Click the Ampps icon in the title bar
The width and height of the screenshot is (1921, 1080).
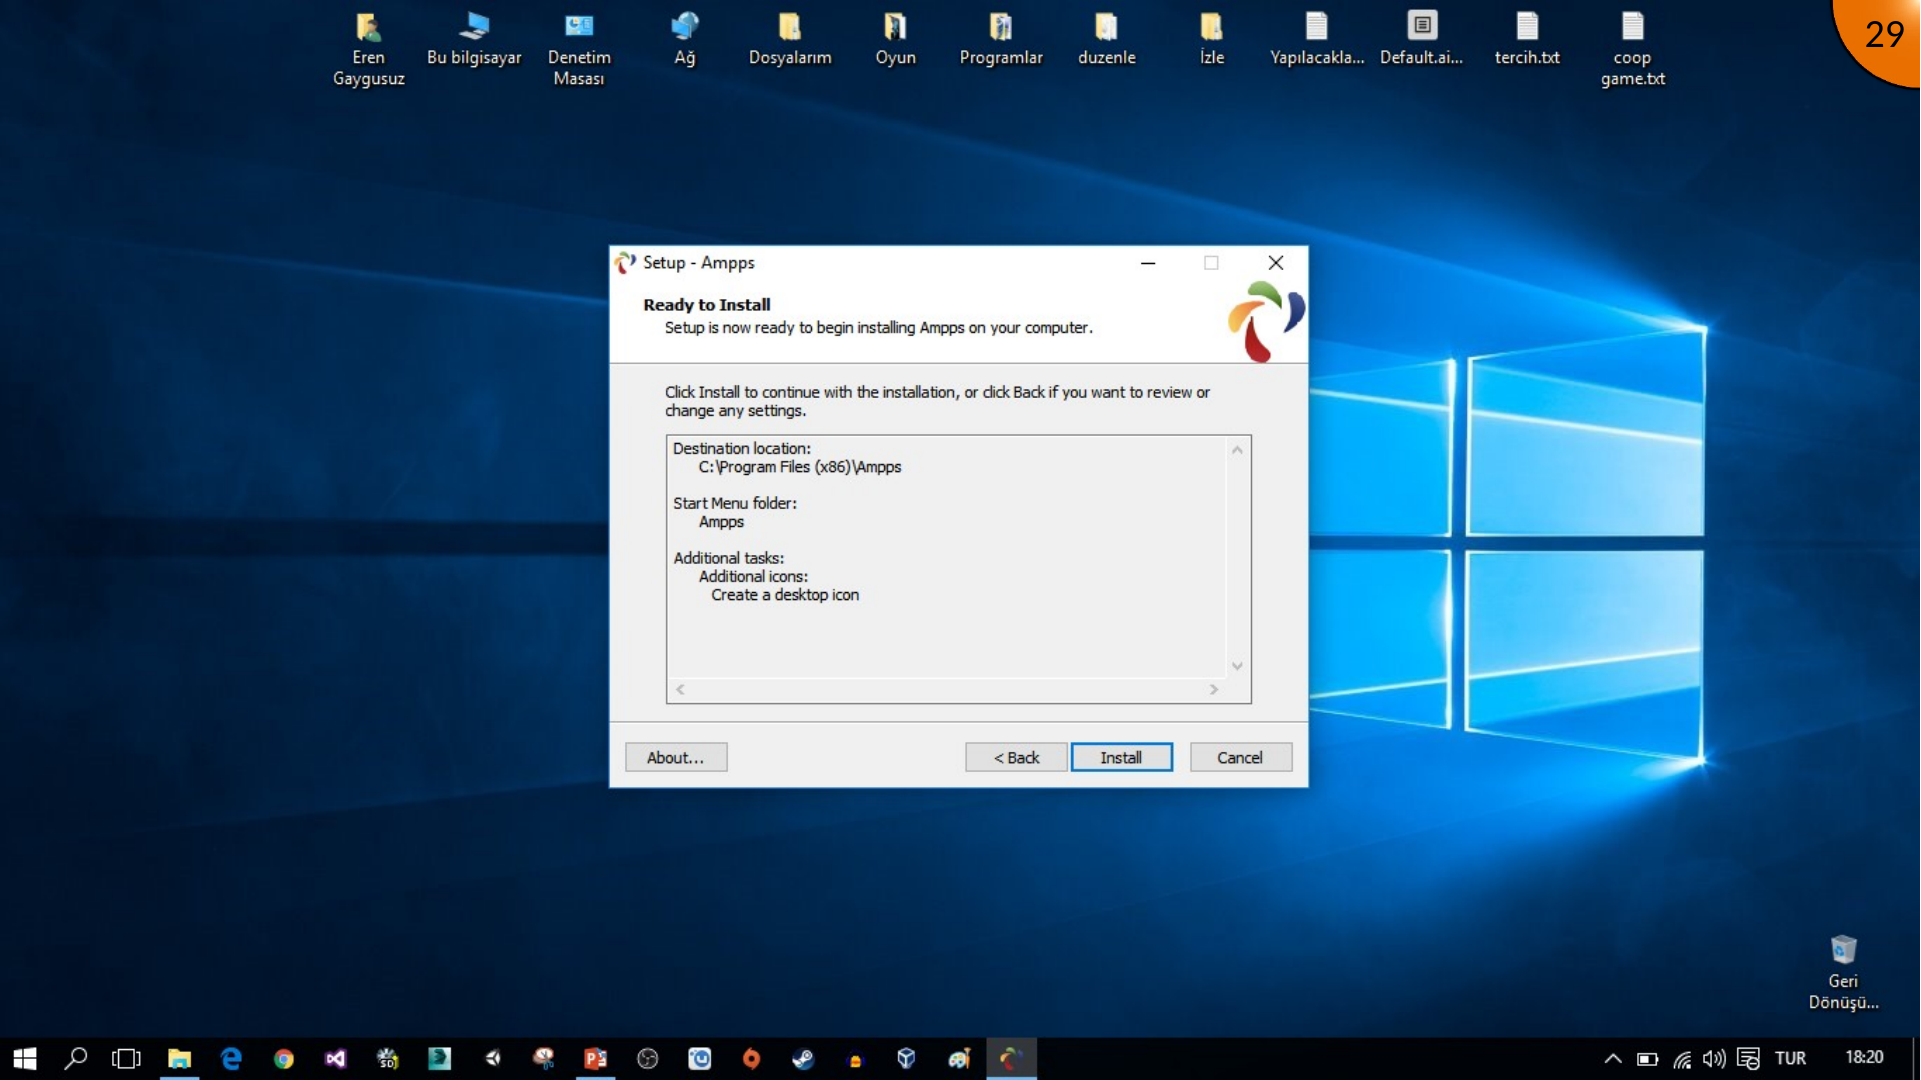625,262
